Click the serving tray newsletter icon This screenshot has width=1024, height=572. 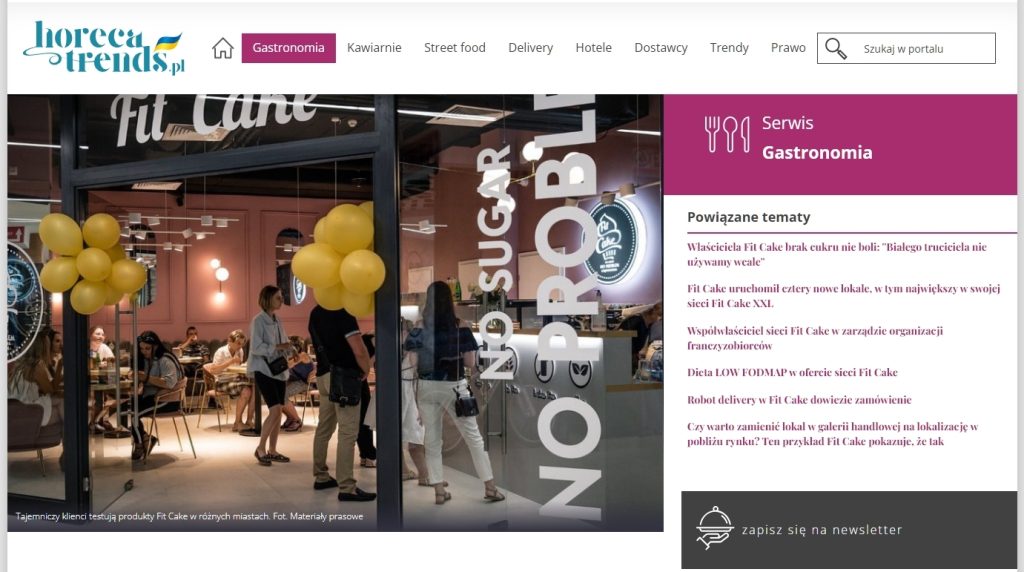click(714, 528)
